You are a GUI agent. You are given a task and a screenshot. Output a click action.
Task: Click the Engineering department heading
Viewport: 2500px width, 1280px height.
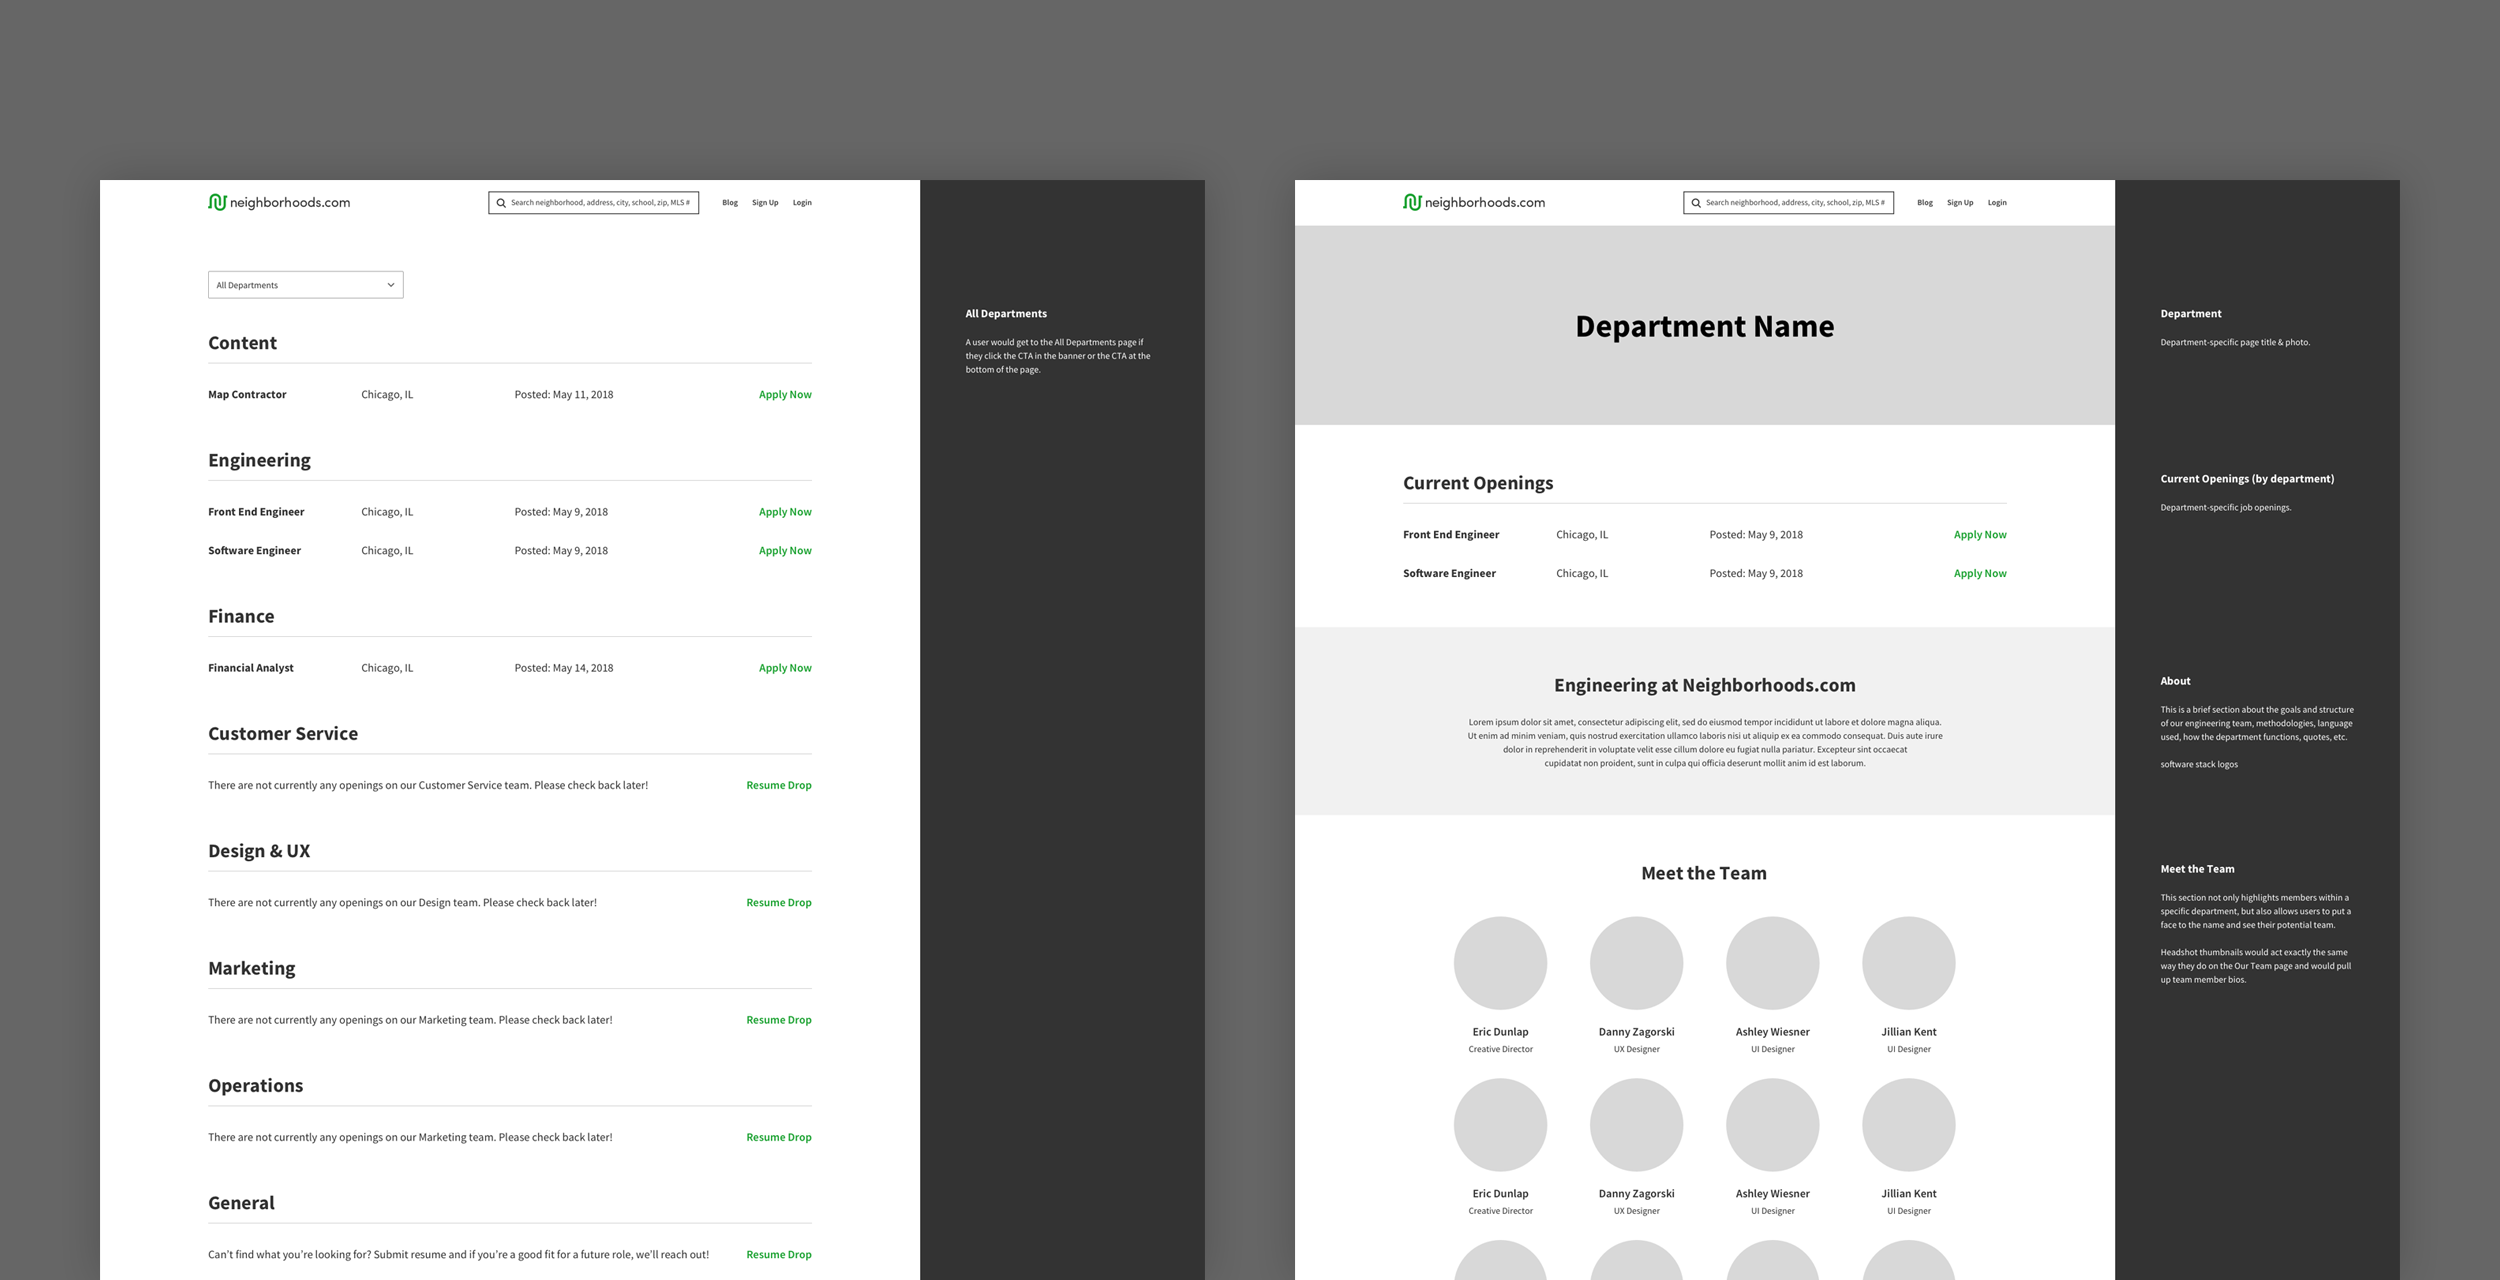pyautogui.click(x=259, y=461)
